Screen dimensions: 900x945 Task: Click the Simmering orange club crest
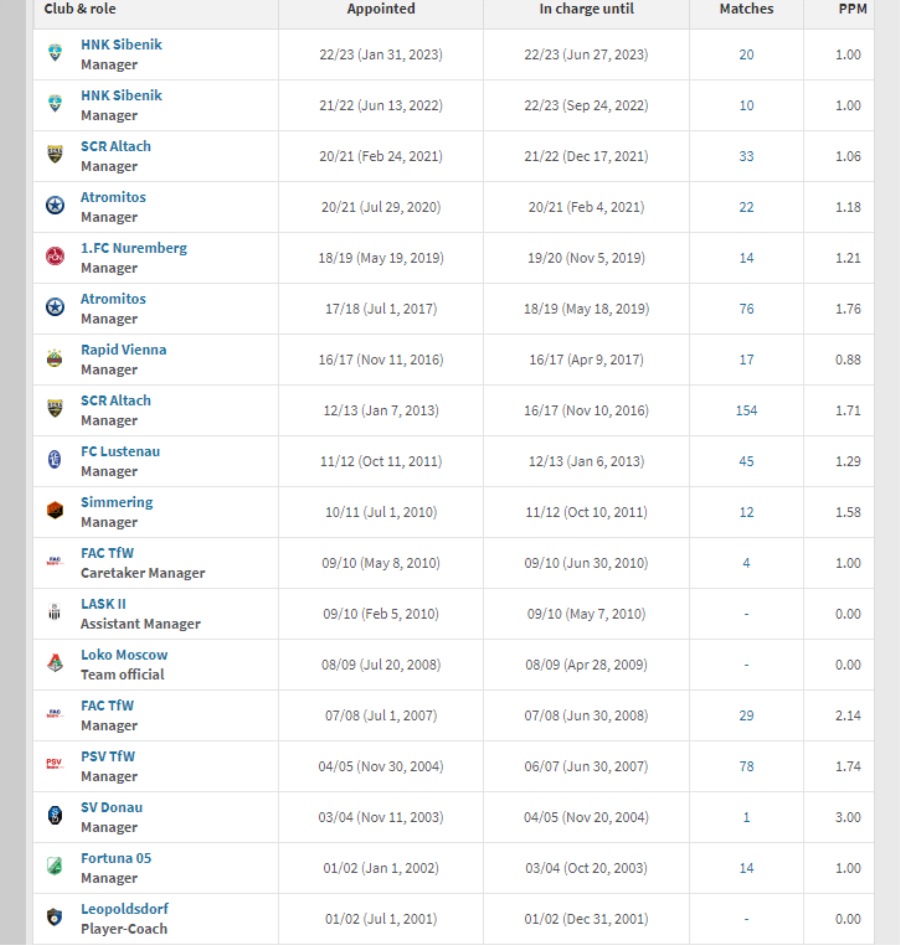click(55, 512)
